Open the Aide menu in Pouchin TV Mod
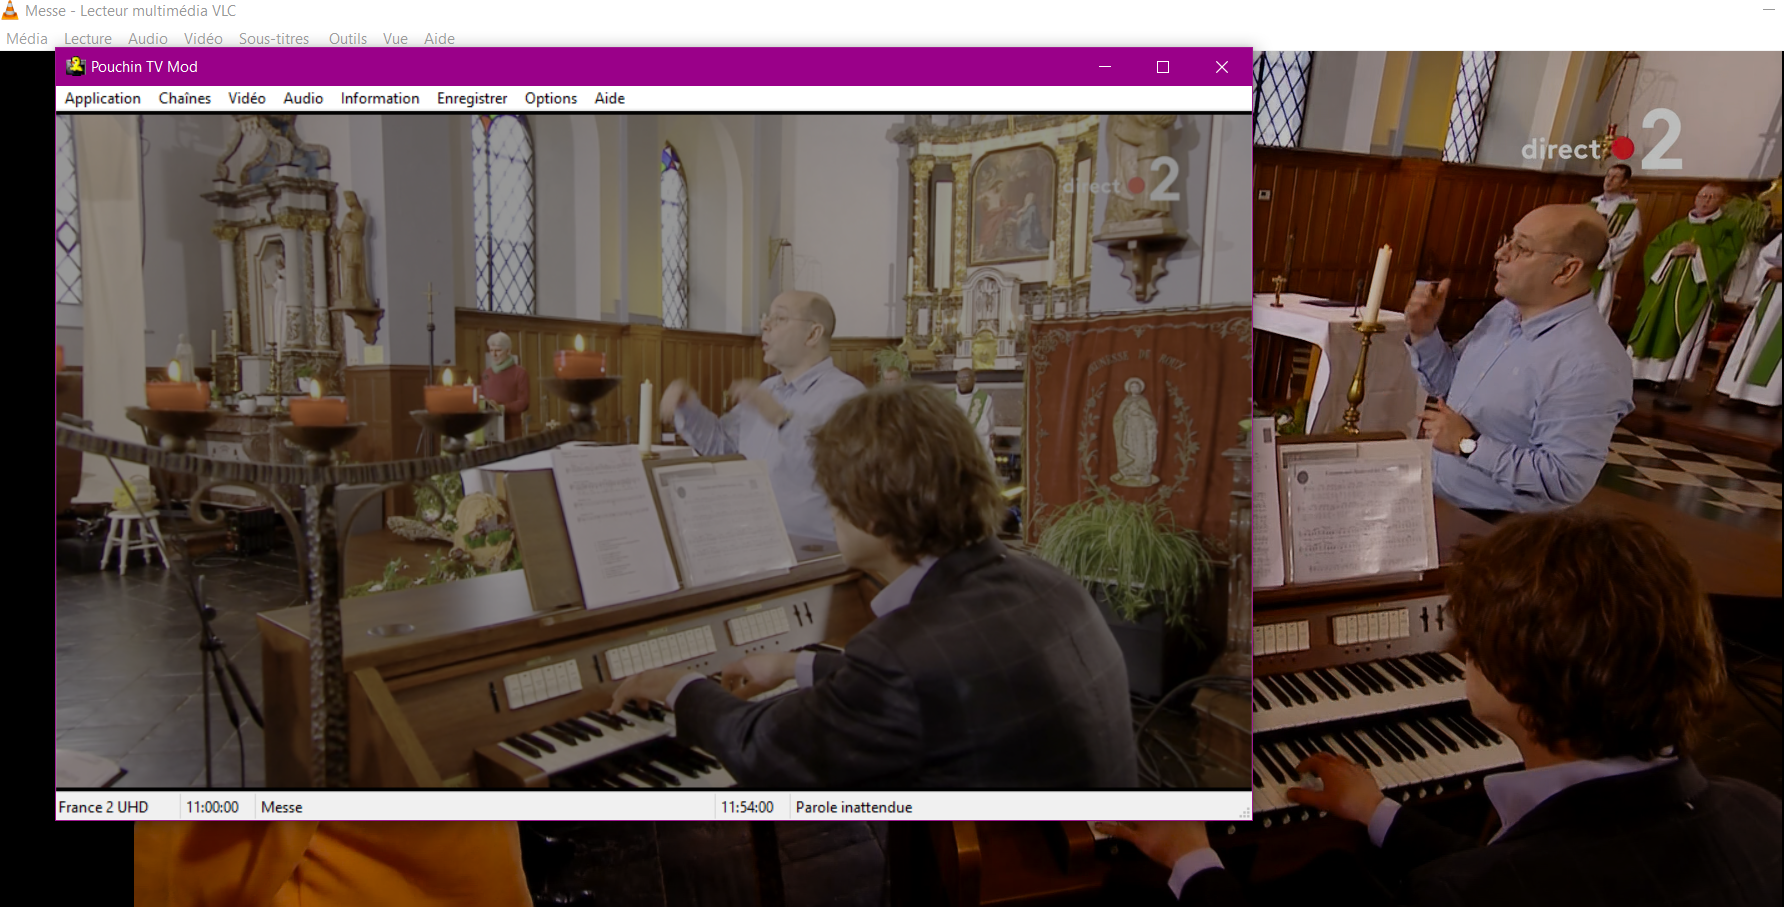This screenshot has height=907, width=1784. click(x=610, y=98)
